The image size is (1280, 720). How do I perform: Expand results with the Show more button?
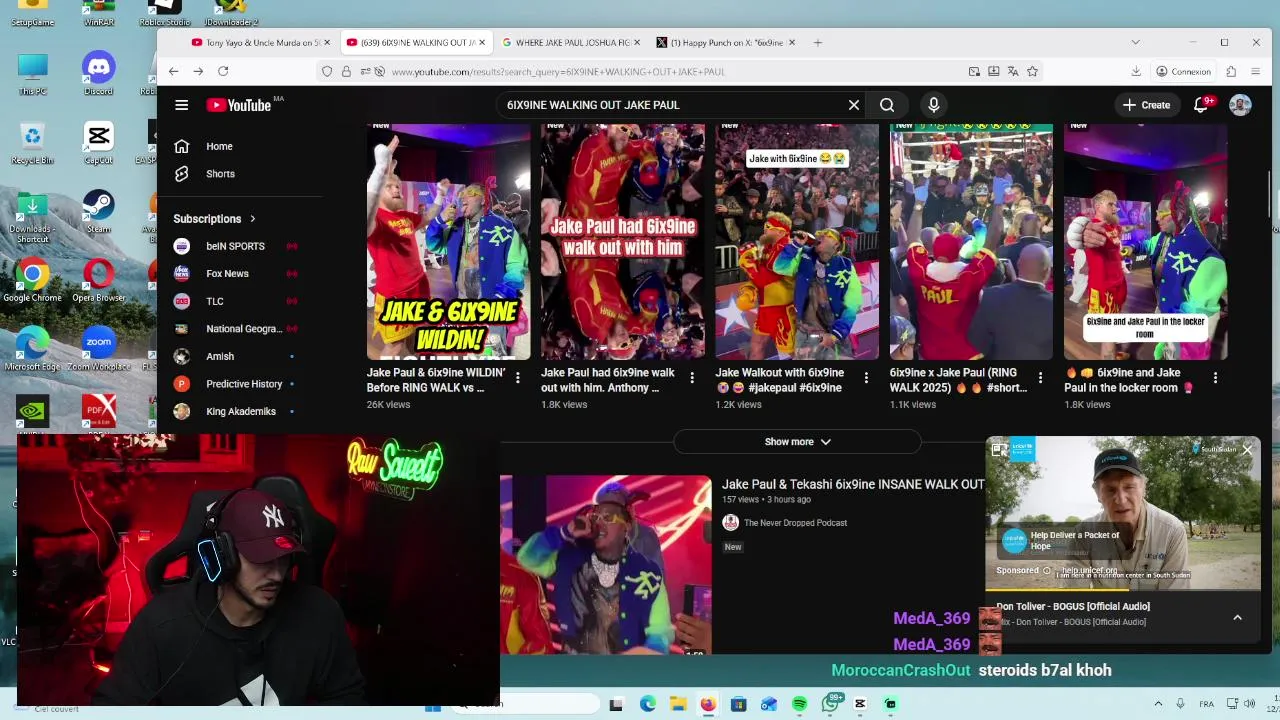(x=797, y=442)
